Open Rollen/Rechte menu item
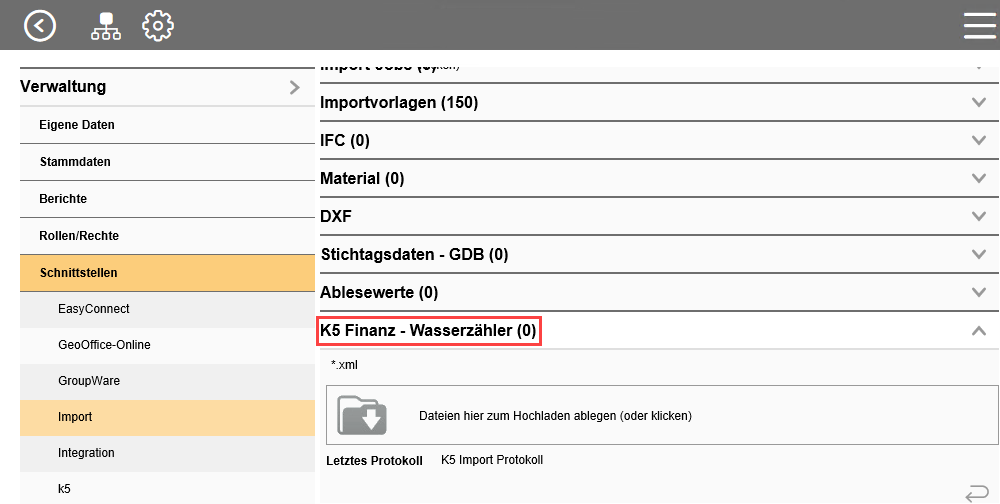 (168, 236)
